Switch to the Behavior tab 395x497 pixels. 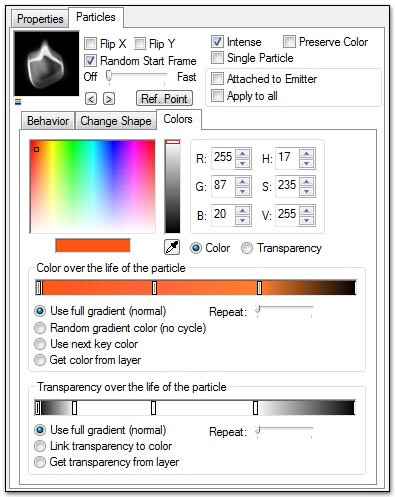click(x=48, y=121)
